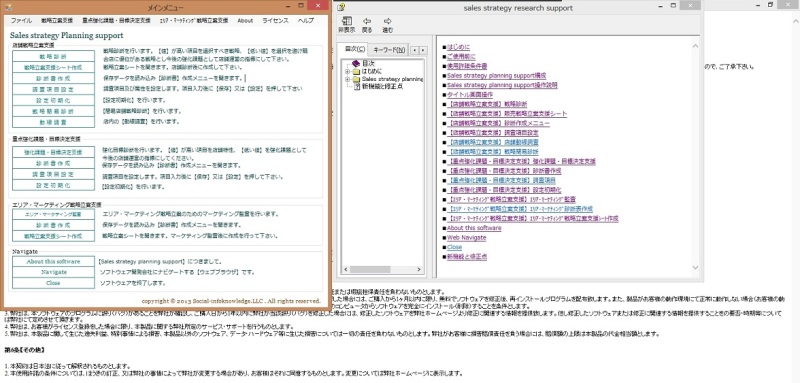Image resolution: width=800 pixels, height=383 pixels.
Task: Click メインメニュー window title bar app icon
Action: [7, 7]
